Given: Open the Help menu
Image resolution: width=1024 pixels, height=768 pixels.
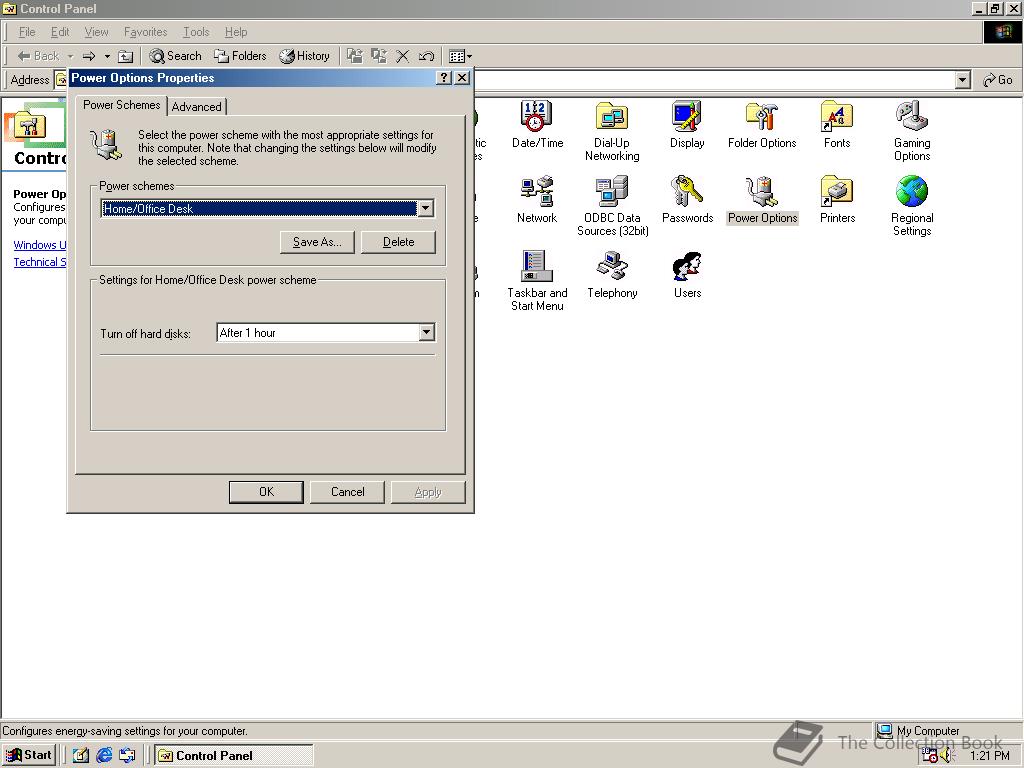Looking at the screenshot, I should [236, 32].
